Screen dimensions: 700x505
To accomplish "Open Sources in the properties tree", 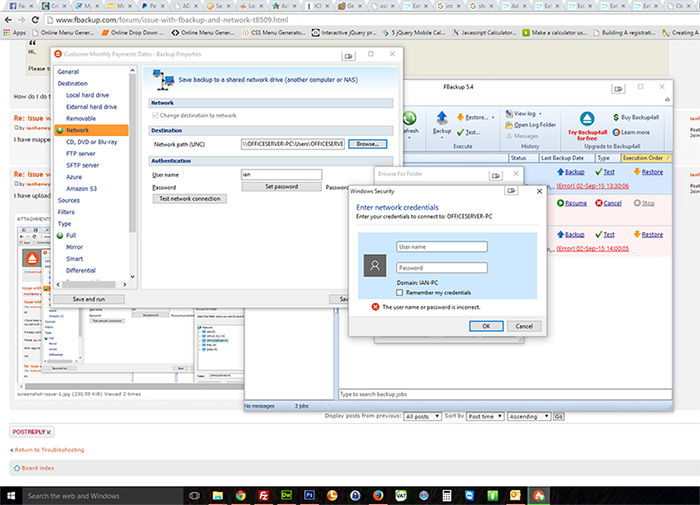I will (x=69, y=200).
